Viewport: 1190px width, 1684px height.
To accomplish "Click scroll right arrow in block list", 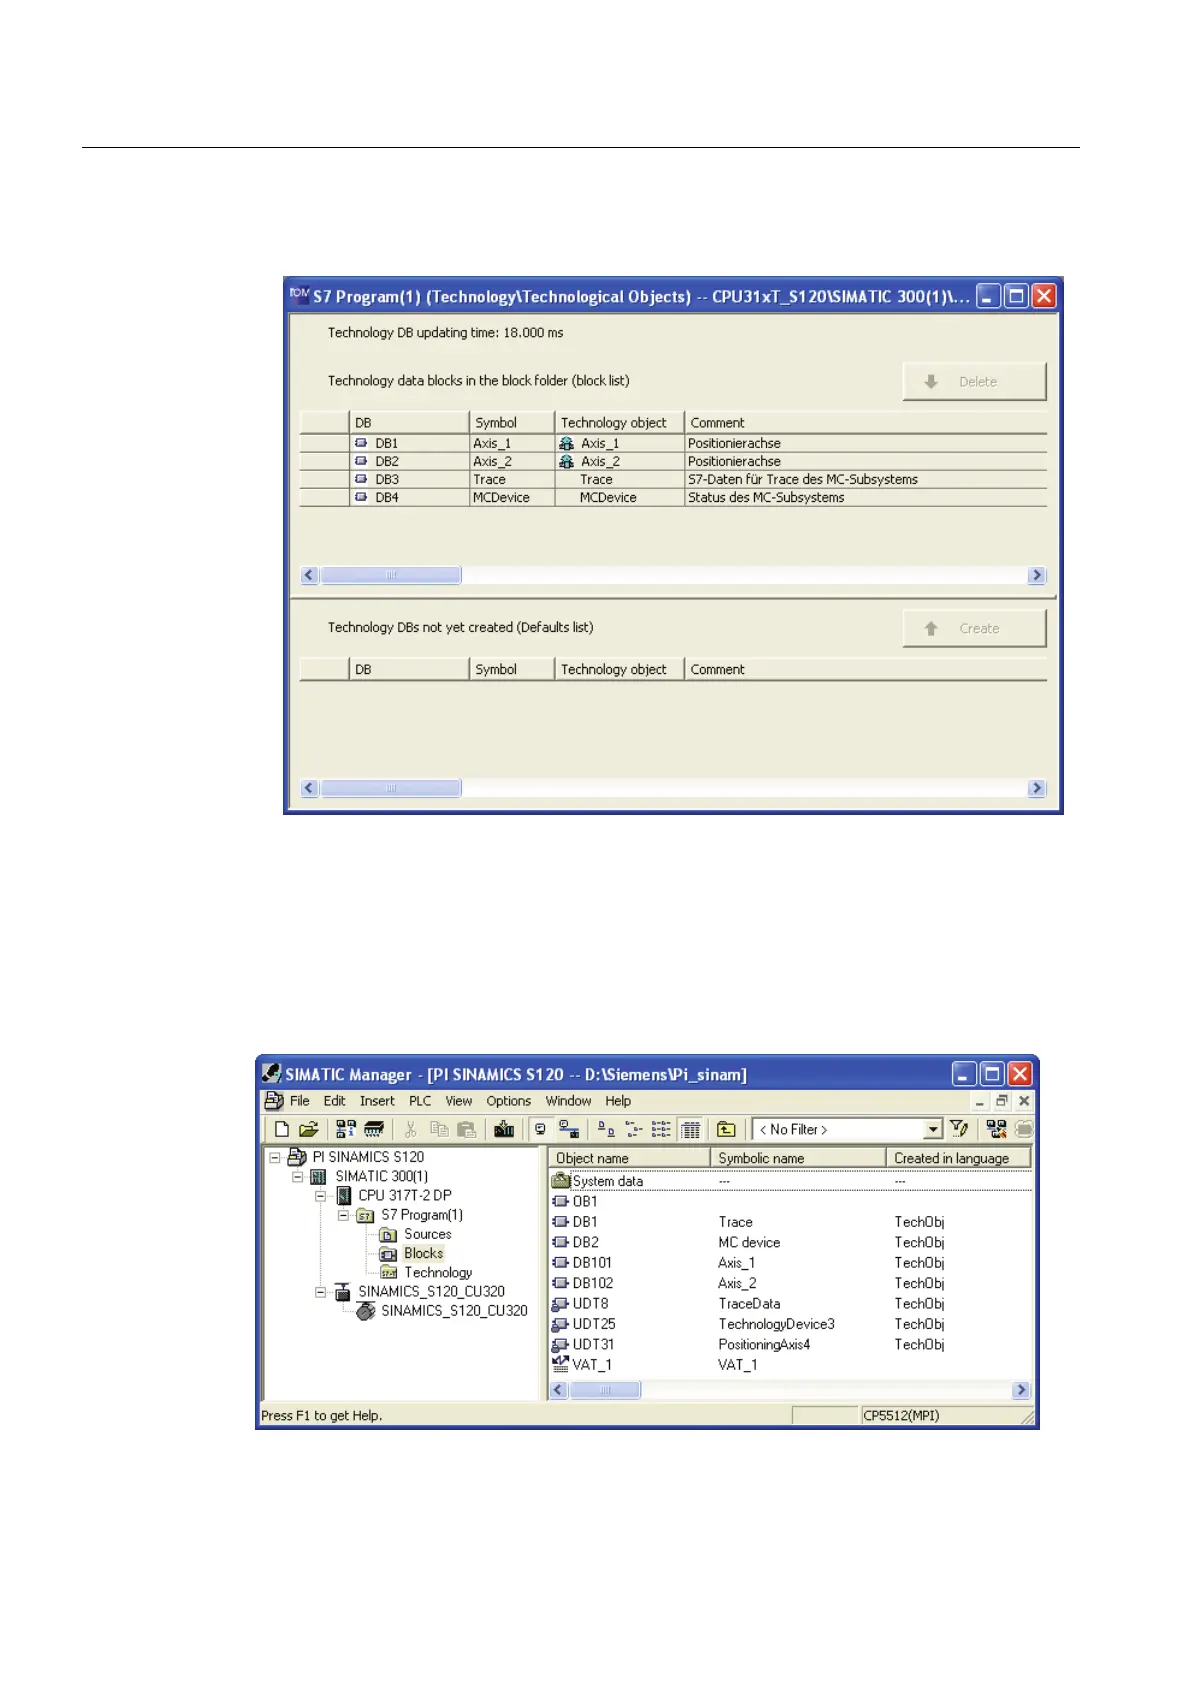I will click(1037, 576).
